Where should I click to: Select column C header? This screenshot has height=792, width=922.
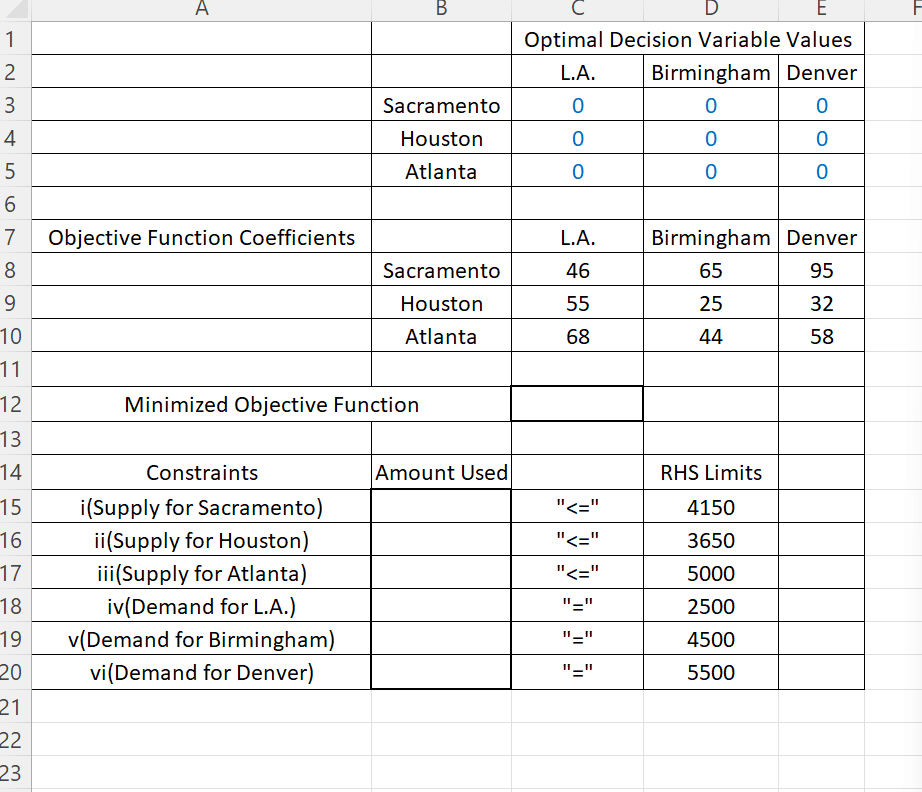coord(576,9)
